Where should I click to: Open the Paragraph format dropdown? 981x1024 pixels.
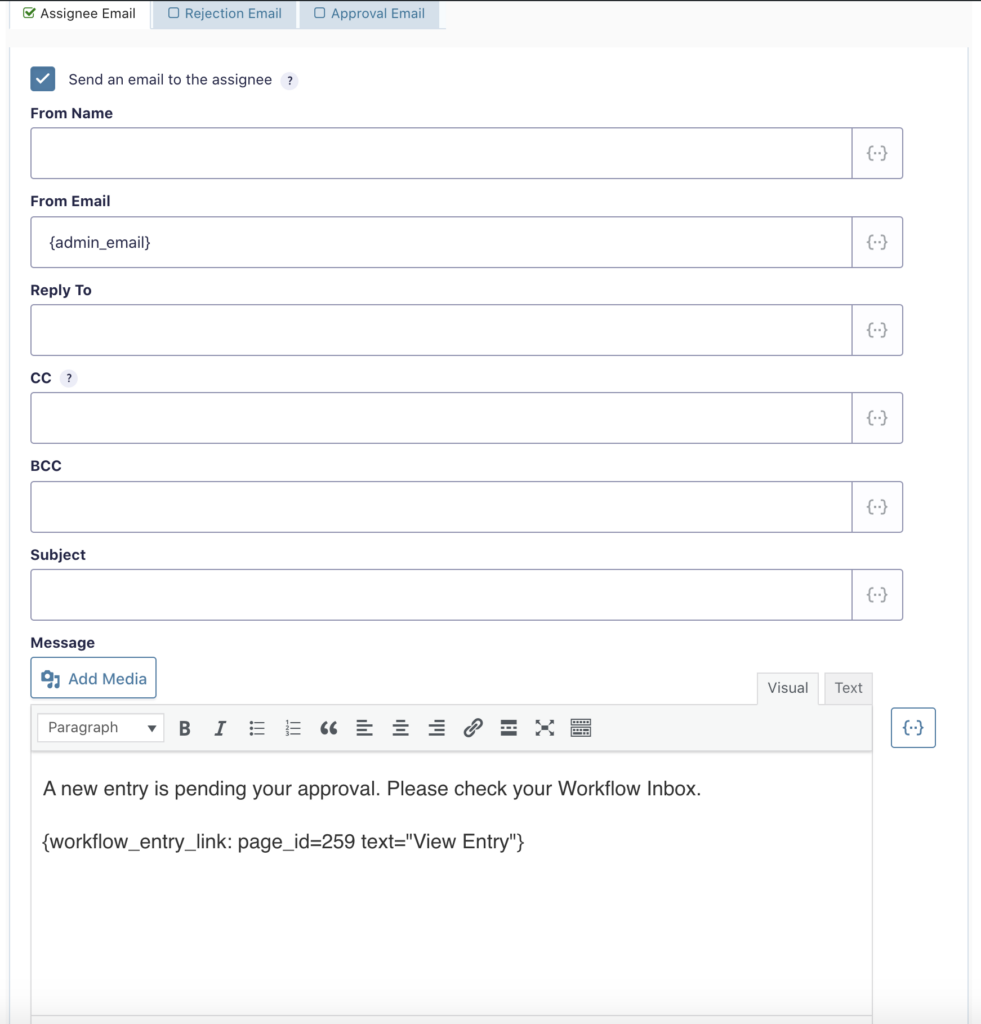(101, 728)
